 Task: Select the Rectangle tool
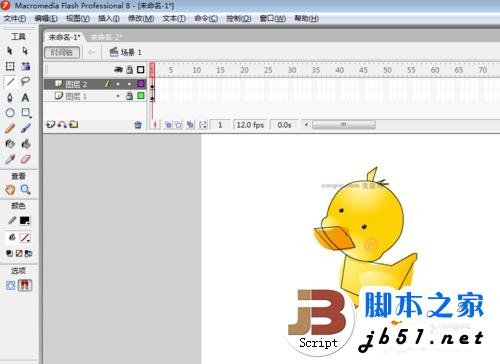tap(26, 113)
